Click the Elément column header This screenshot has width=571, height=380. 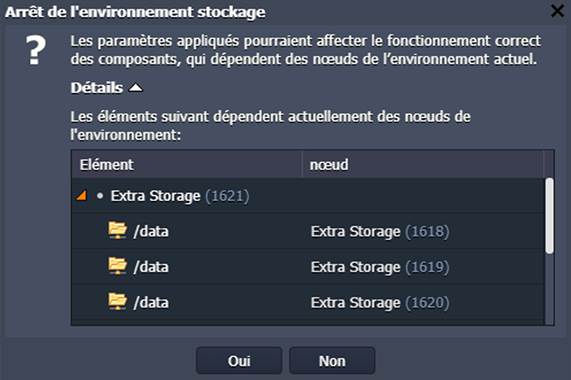coord(186,165)
